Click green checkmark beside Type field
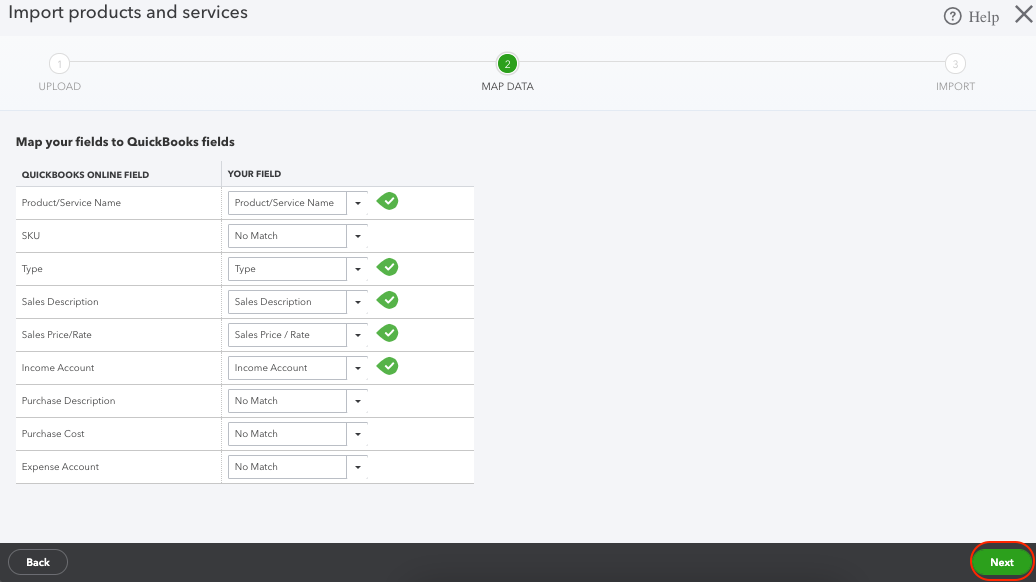 pos(388,268)
